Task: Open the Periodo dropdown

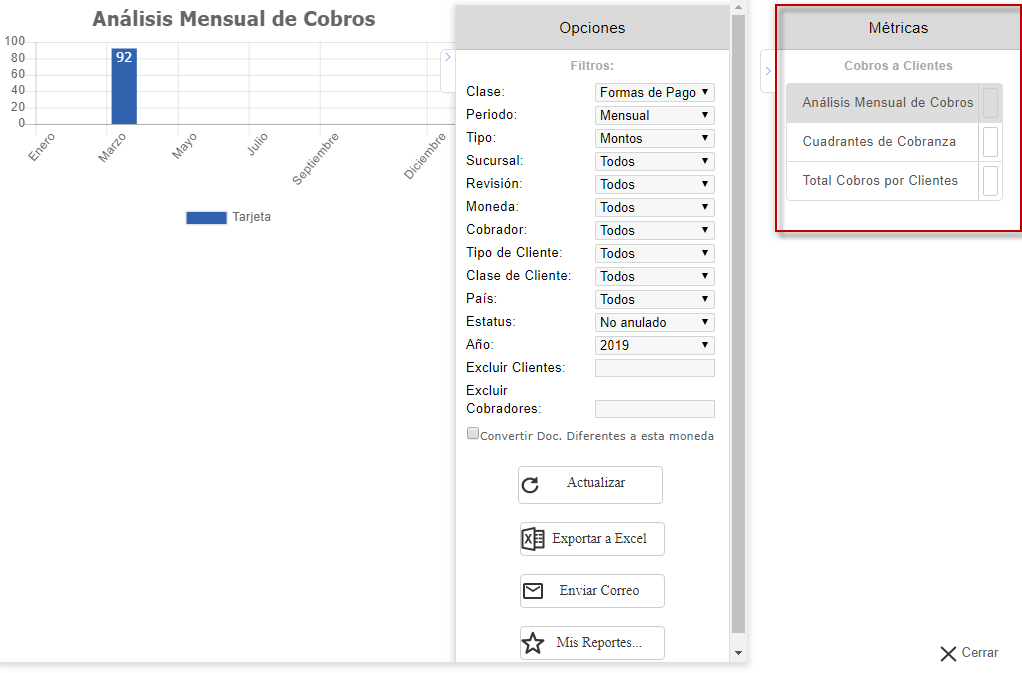Action: coord(654,115)
